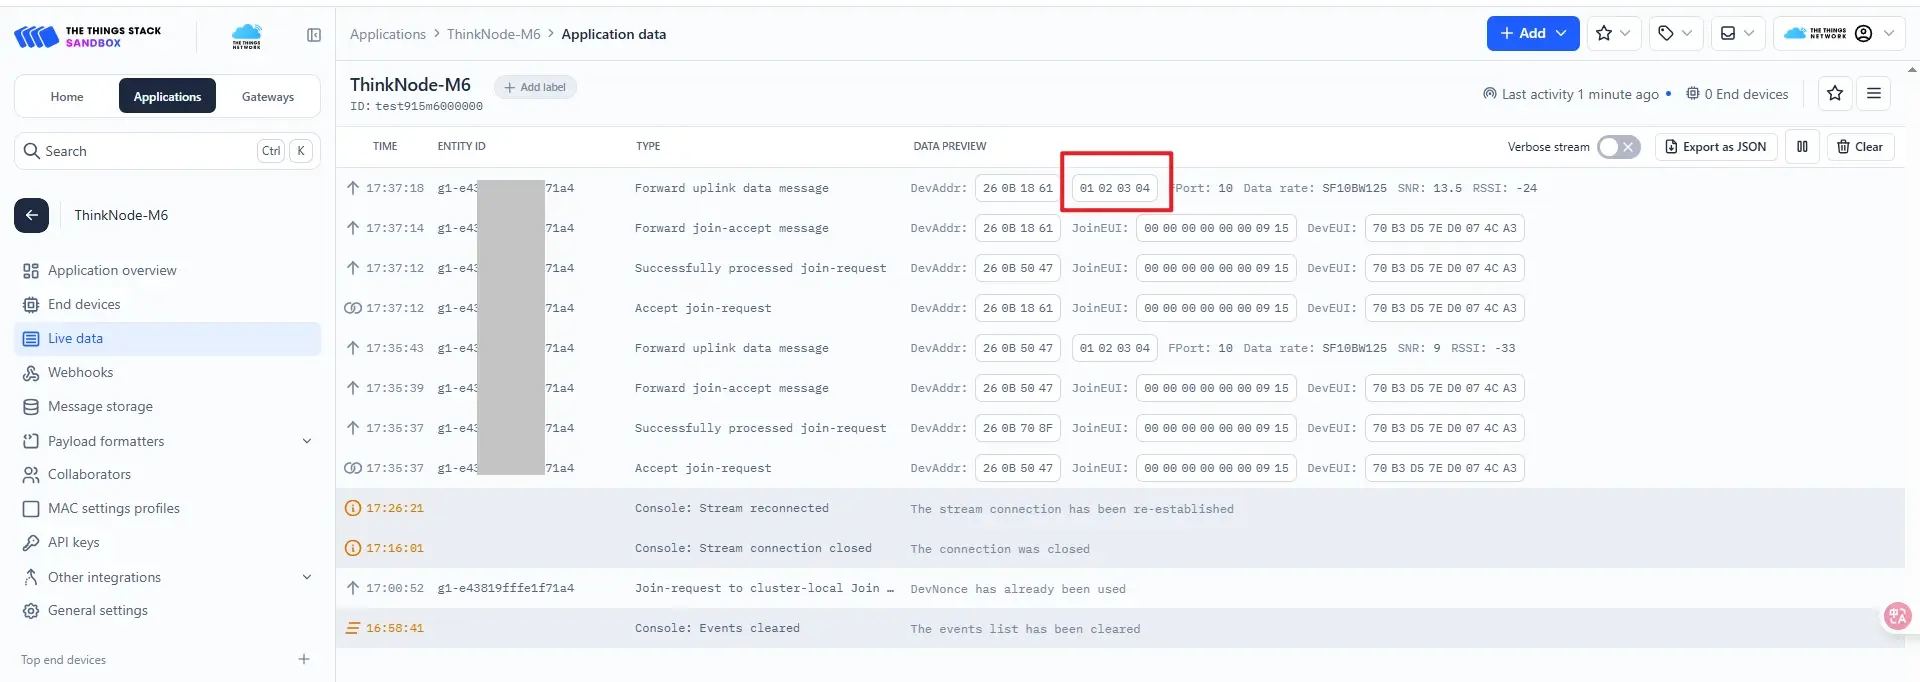
Task: Click the back arrow beside ThinkNode-M6
Action: tap(31, 215)
